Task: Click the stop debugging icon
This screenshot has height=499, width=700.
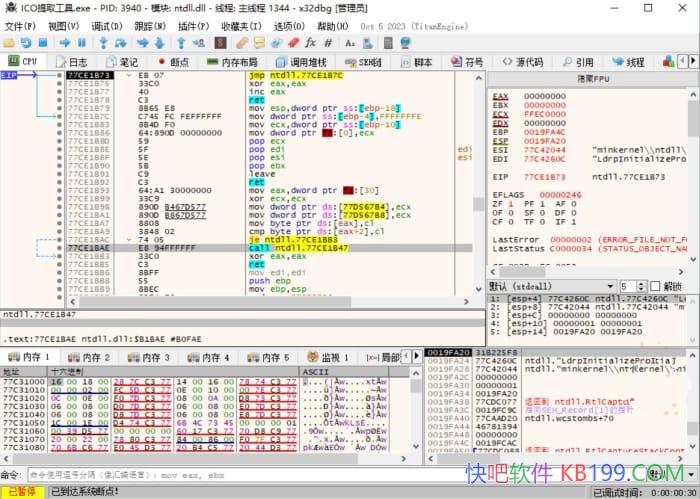Action: (x=45, y=43)
